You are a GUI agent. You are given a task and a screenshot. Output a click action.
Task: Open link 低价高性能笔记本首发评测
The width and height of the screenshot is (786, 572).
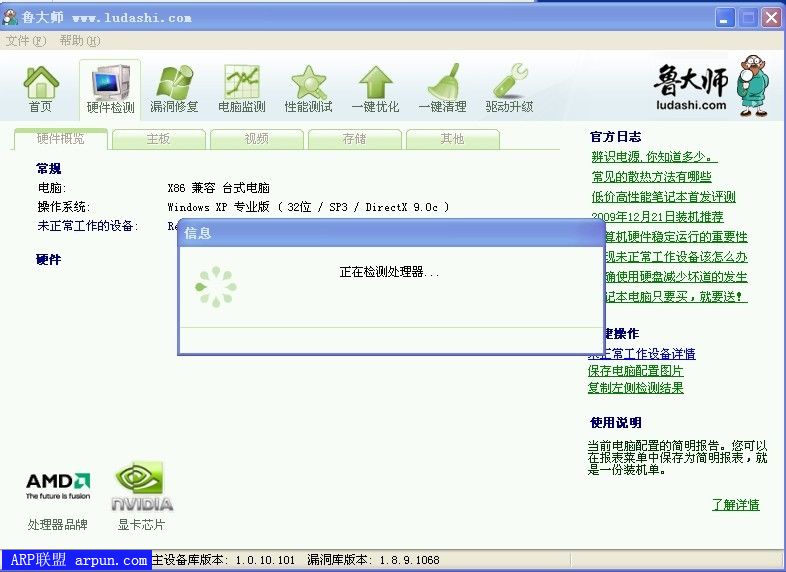pyautogui.click(x=663, y=197)
